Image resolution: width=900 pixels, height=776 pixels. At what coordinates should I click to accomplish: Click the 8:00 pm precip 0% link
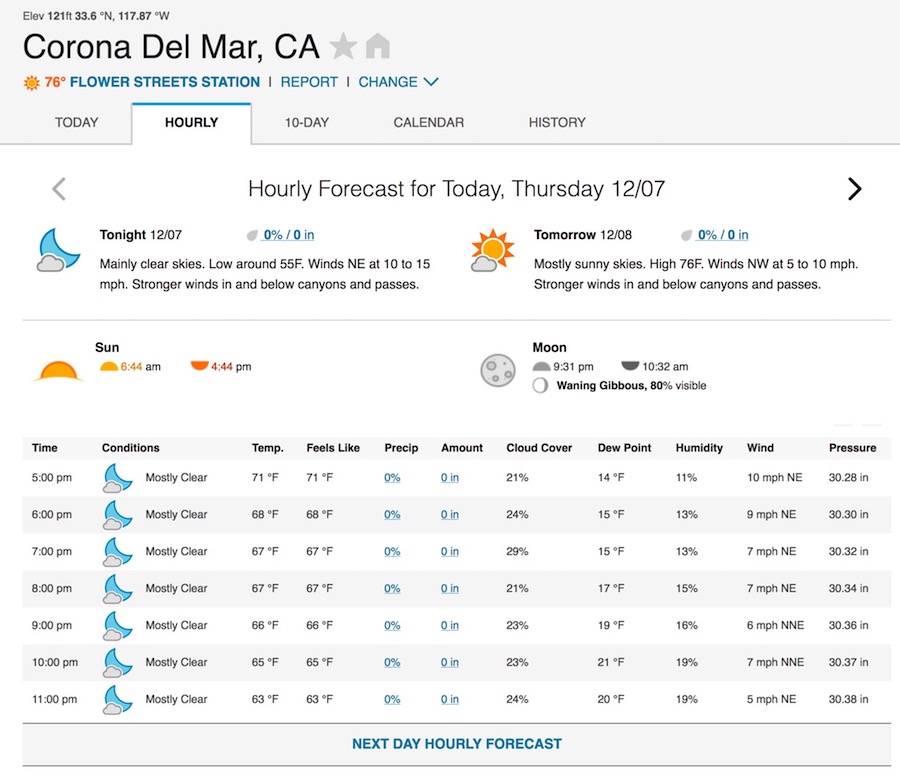(x=392, y=589)
